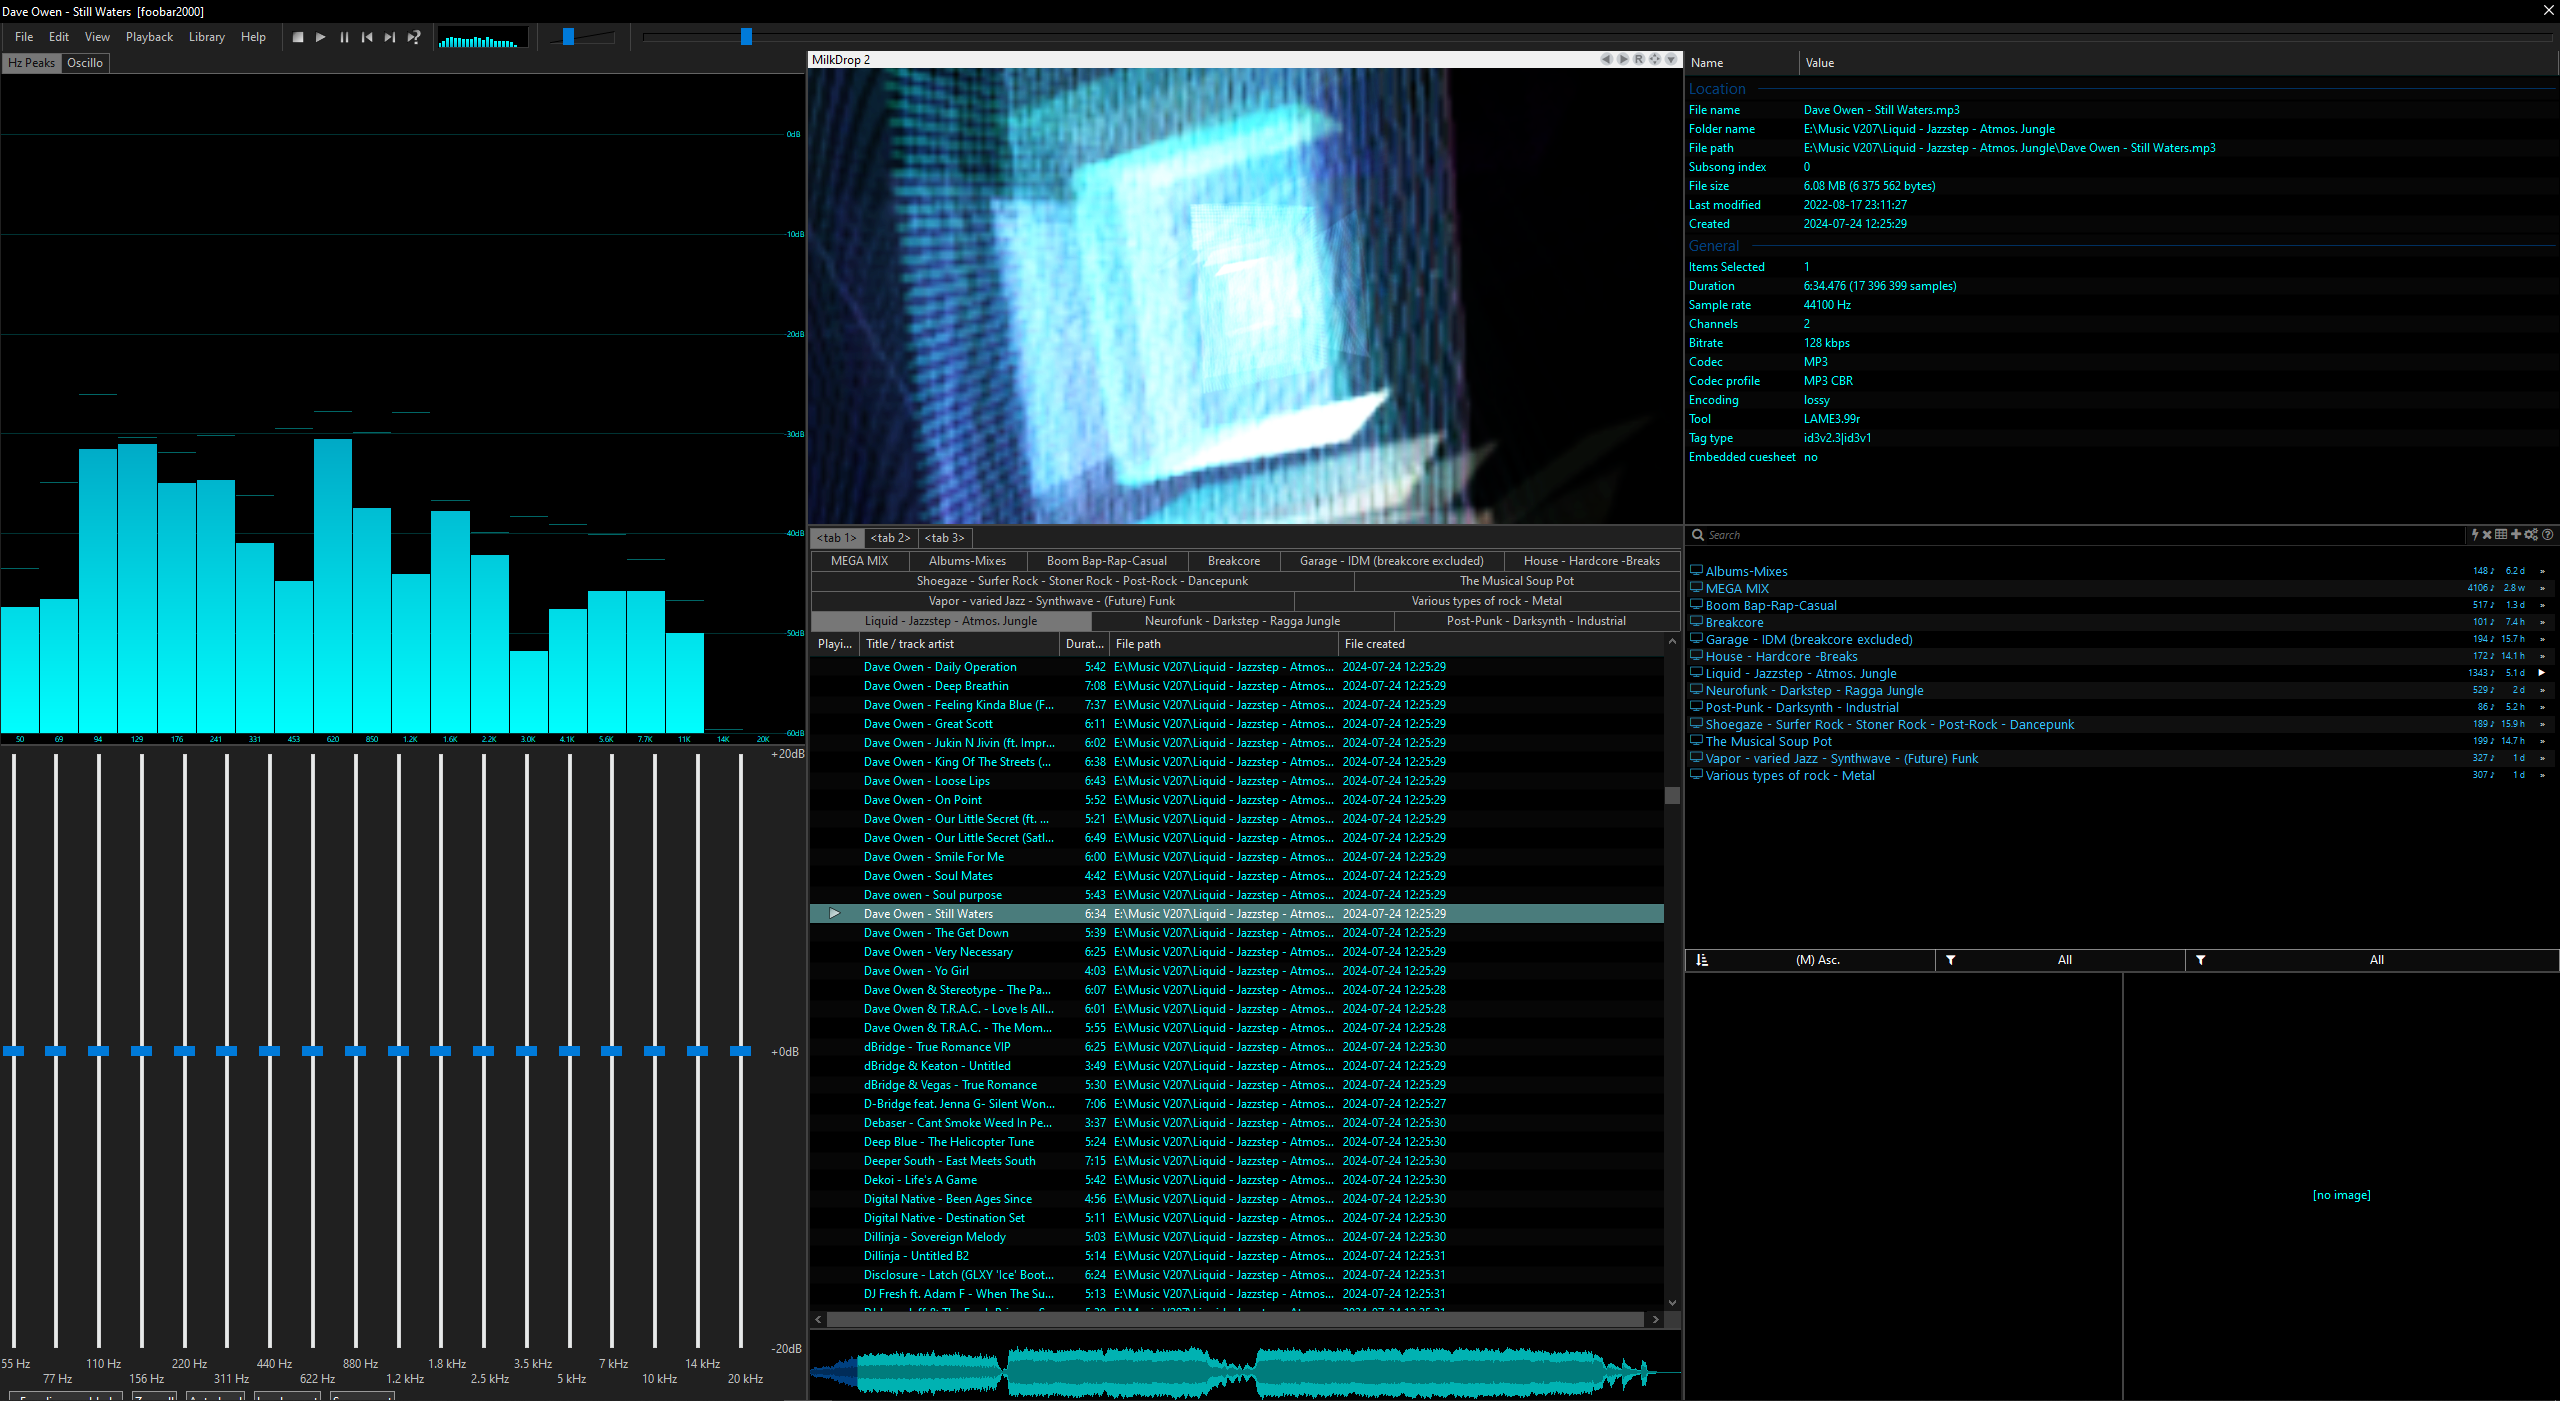
Task: Click the sort order icon left of (M) Asc.
Action: pyautogui.click(x=1702, y=960)
